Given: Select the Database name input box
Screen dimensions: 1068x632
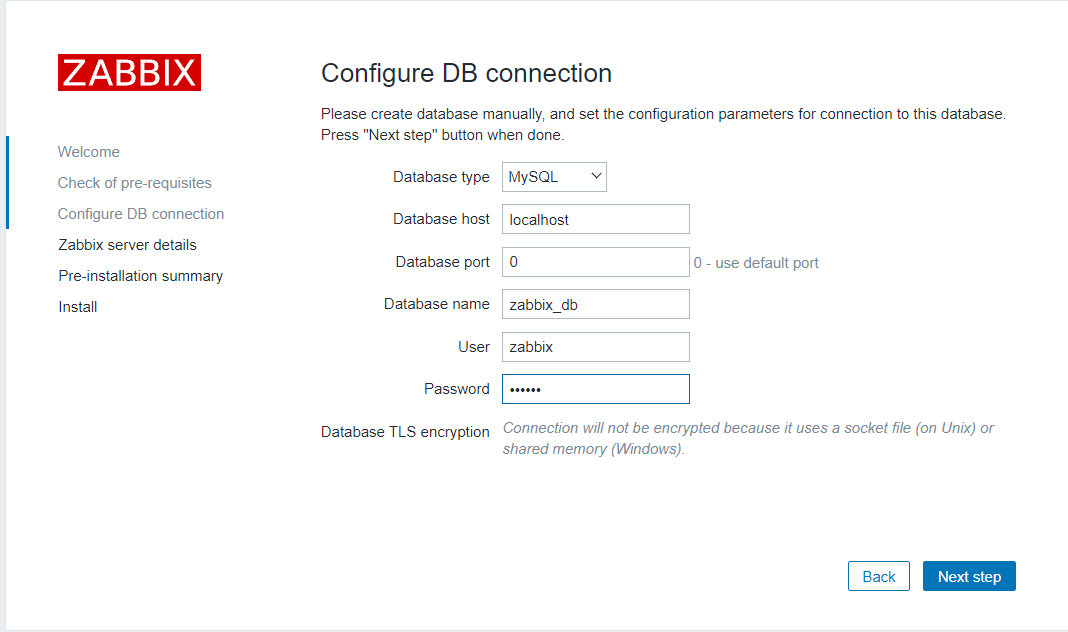Looking at the screenshot, I should coord(596,304).
